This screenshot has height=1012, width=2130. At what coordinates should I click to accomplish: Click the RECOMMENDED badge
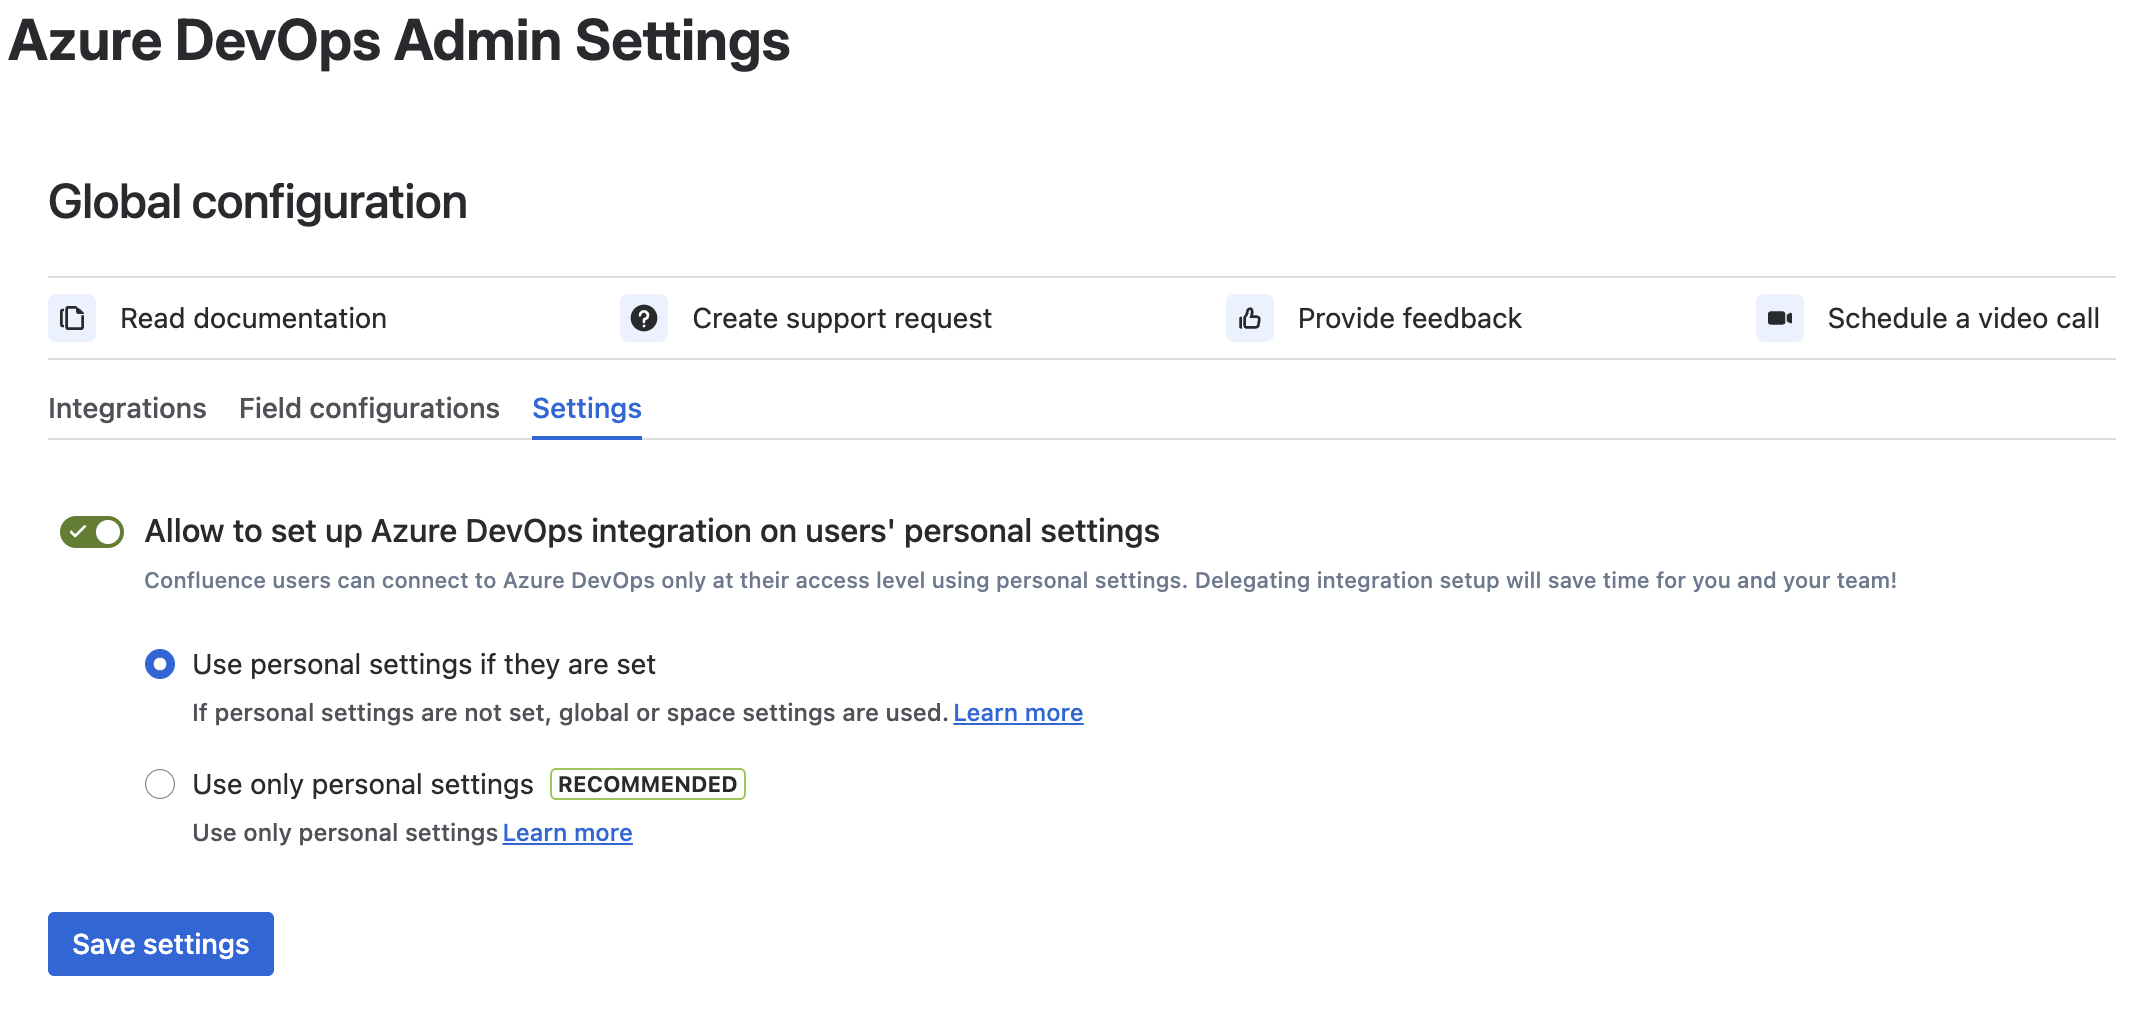point(648,784)
